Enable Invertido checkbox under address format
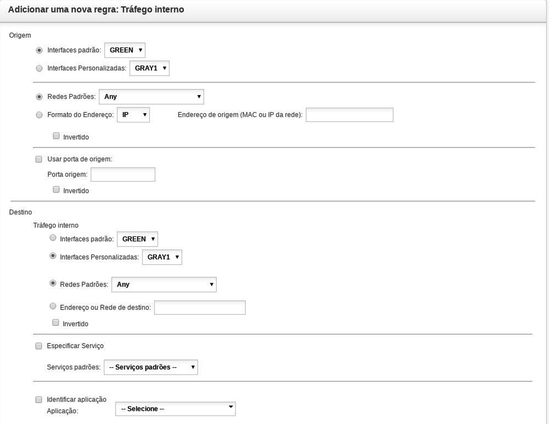Image resolution: width=549 pixels, height=424 pixels. tap(56, 136)
